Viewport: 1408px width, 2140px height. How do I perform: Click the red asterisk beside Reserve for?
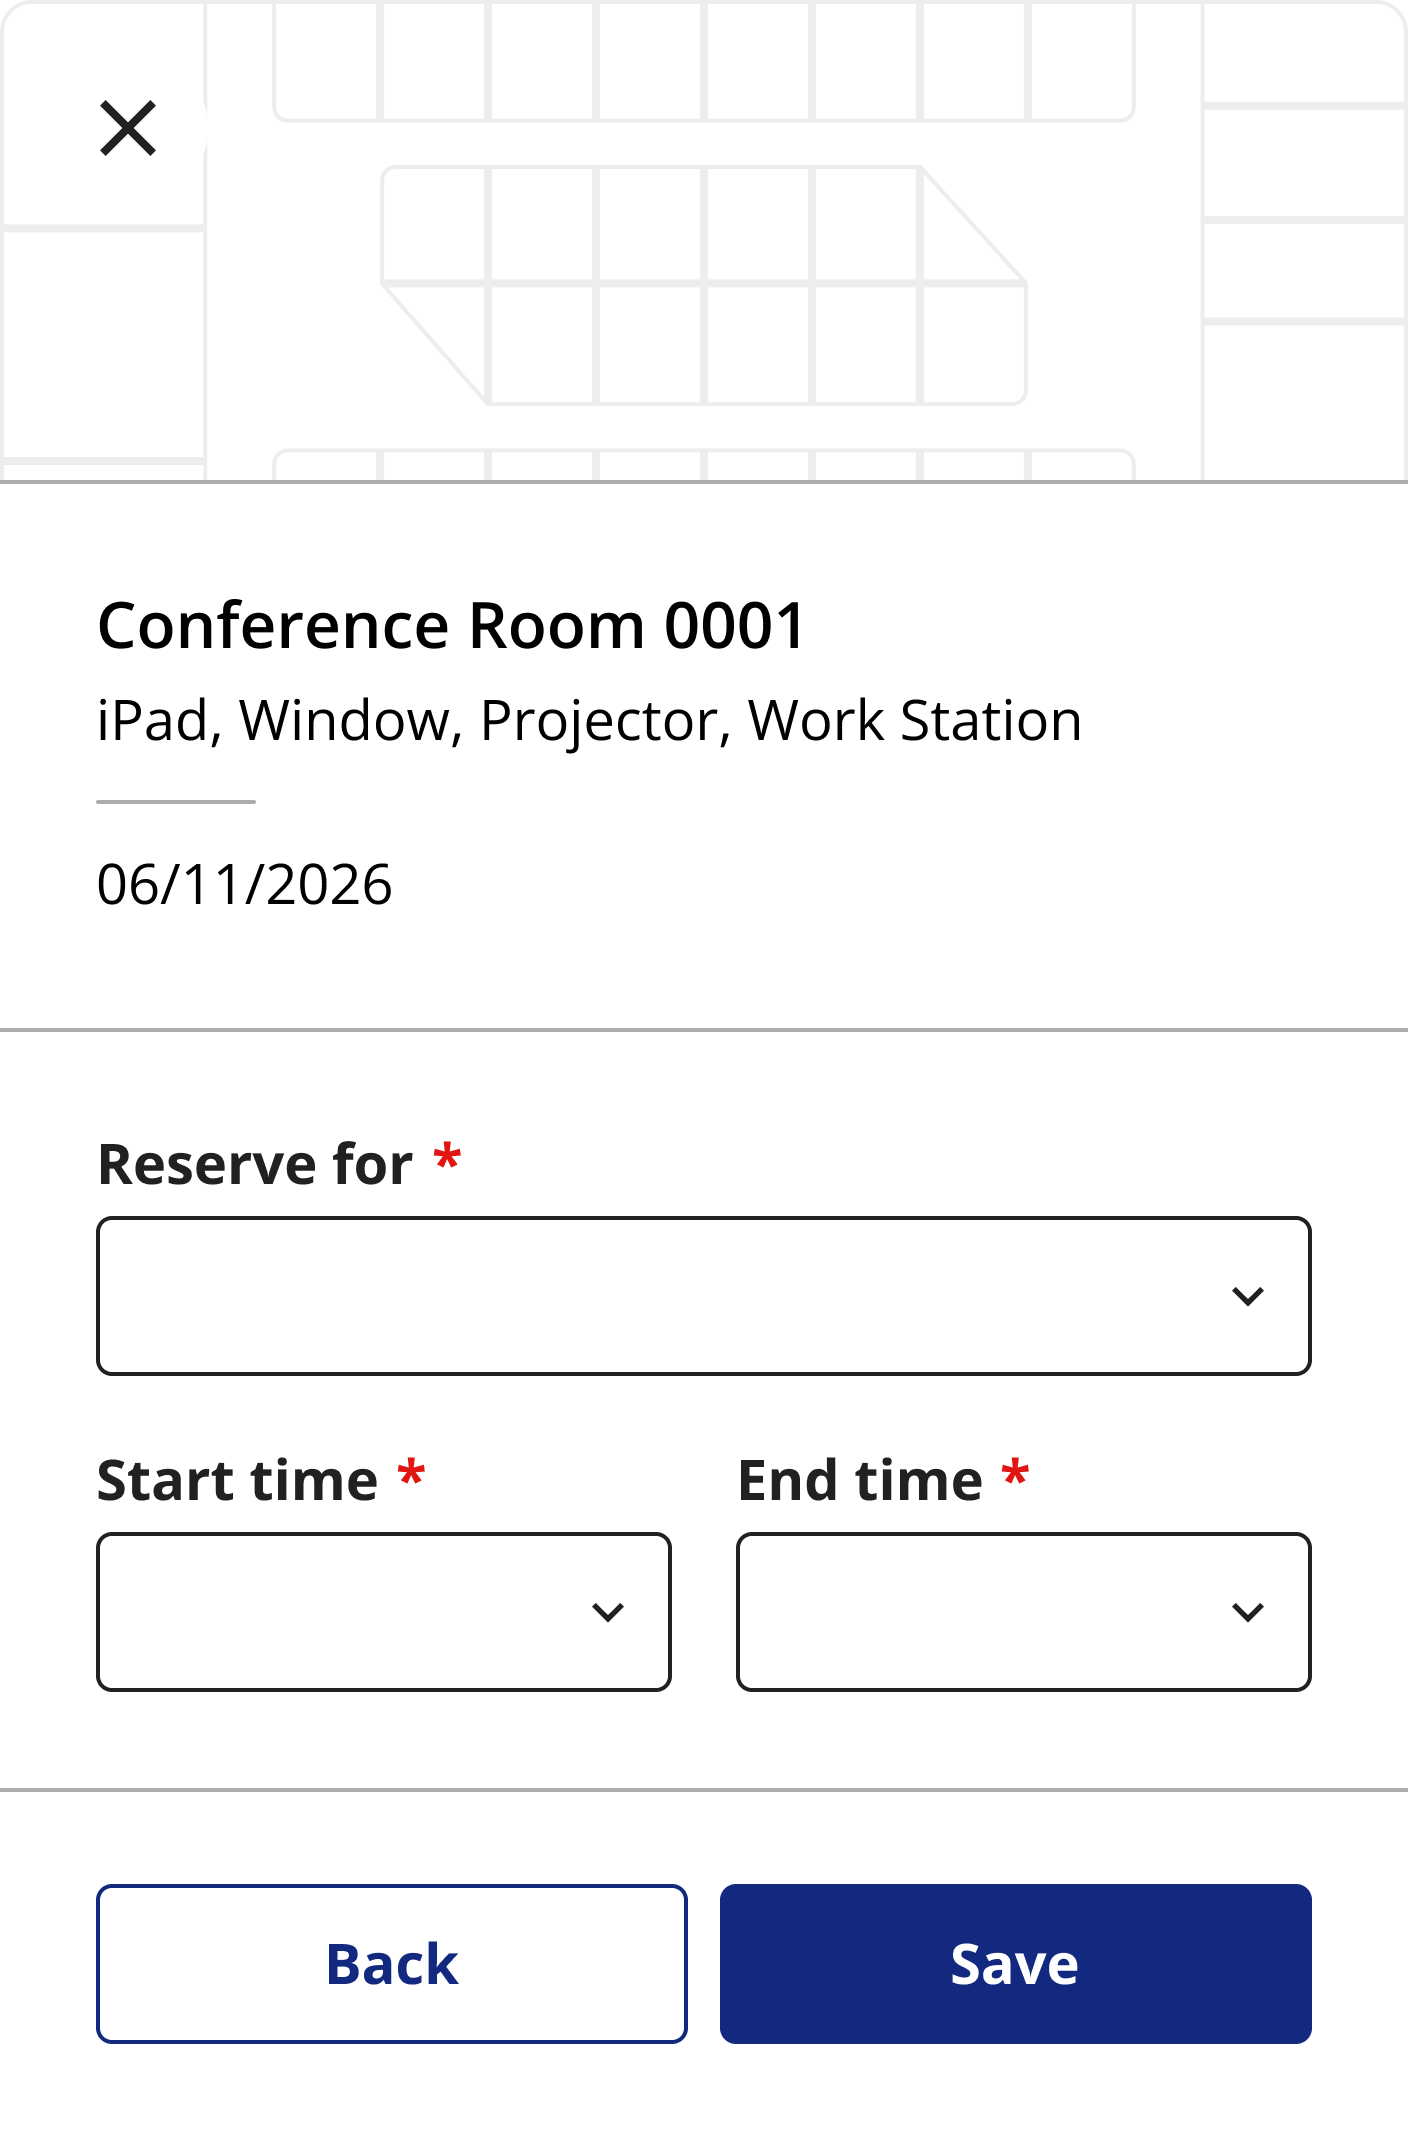[447, 1159]
